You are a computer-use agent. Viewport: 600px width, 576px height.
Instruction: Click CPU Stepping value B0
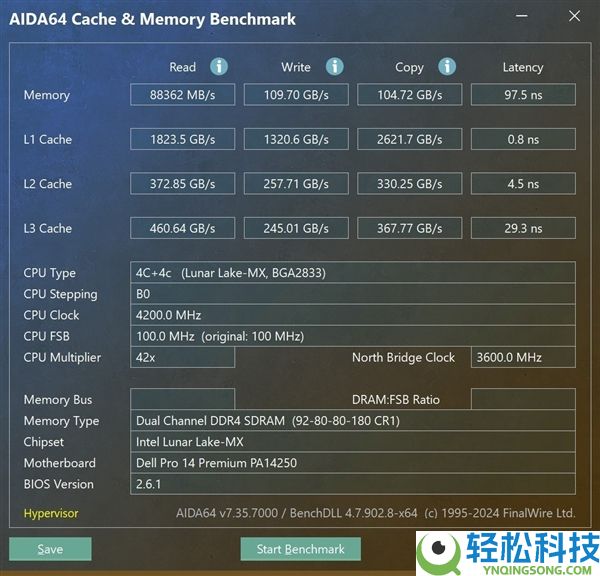coord(353,294)
